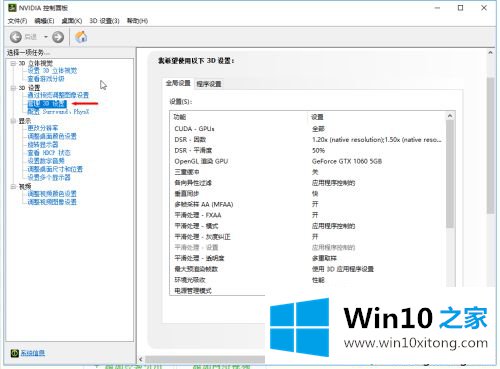Select 设置 3D 立体视觉 in the task tree
Screen dimensions: 500x369
[52, 71]
